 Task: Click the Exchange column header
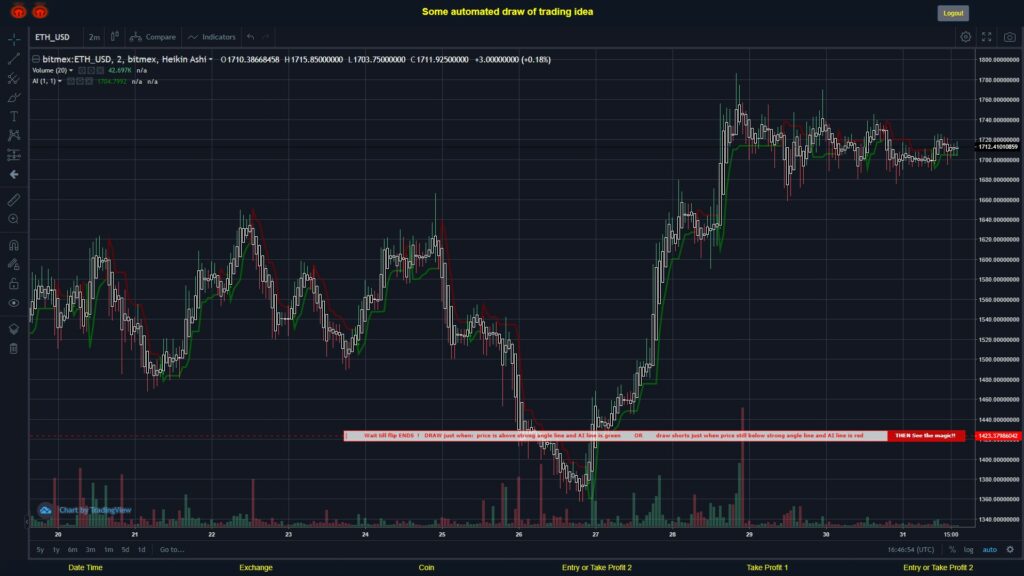coord(255,568)
